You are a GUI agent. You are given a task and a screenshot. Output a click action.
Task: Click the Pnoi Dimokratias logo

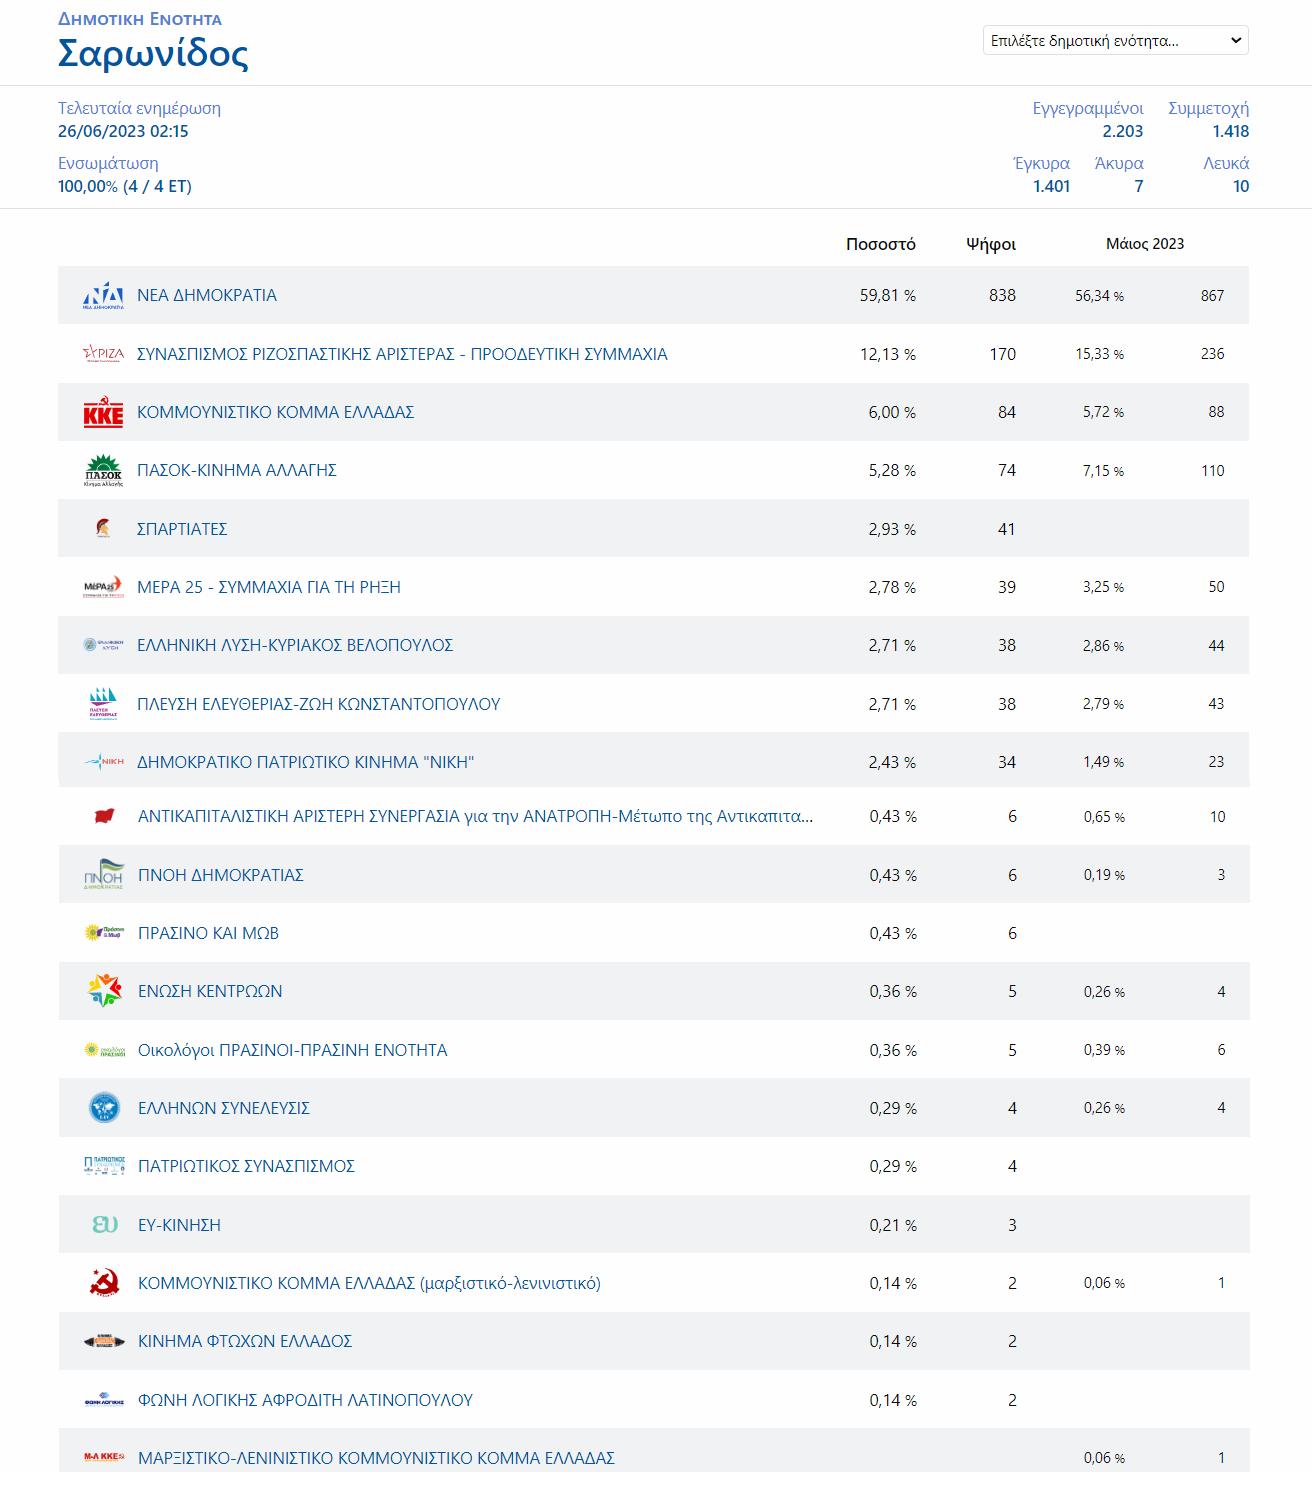104,875
